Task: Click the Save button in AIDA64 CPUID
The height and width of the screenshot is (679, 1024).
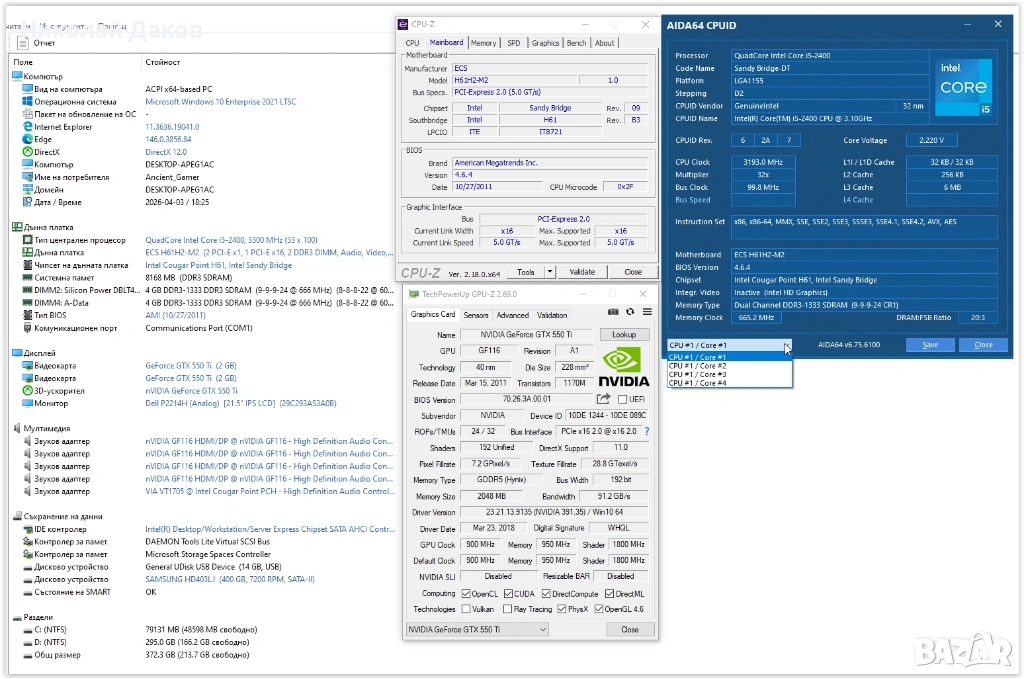Action: click(x=930, y=345)
